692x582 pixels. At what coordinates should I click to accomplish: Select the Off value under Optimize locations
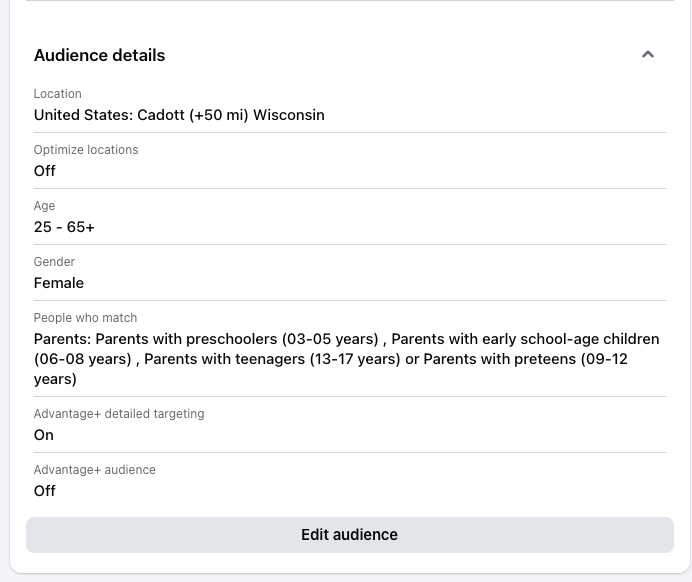[45, 171]
